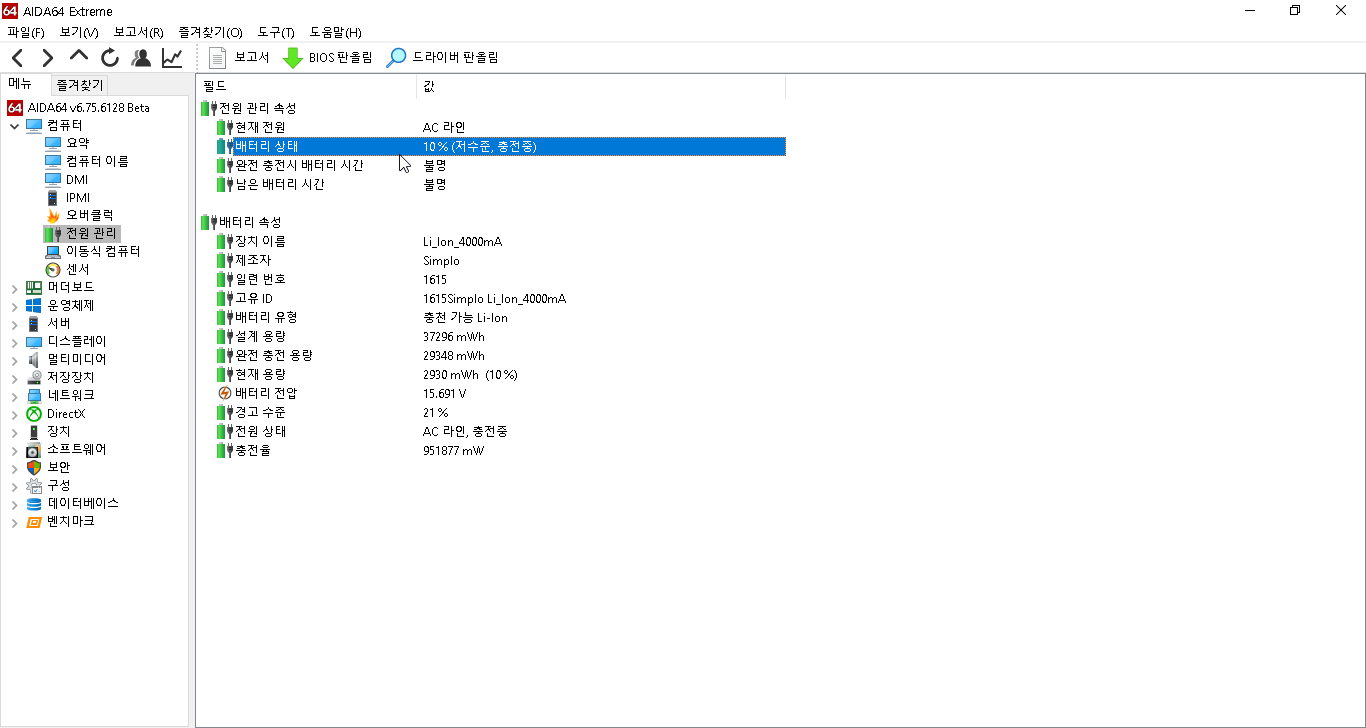Image resolution: width=1366 pixels, height=728 pixels.
Task: Click the 보안 shield icon
Action: [34, 467]
